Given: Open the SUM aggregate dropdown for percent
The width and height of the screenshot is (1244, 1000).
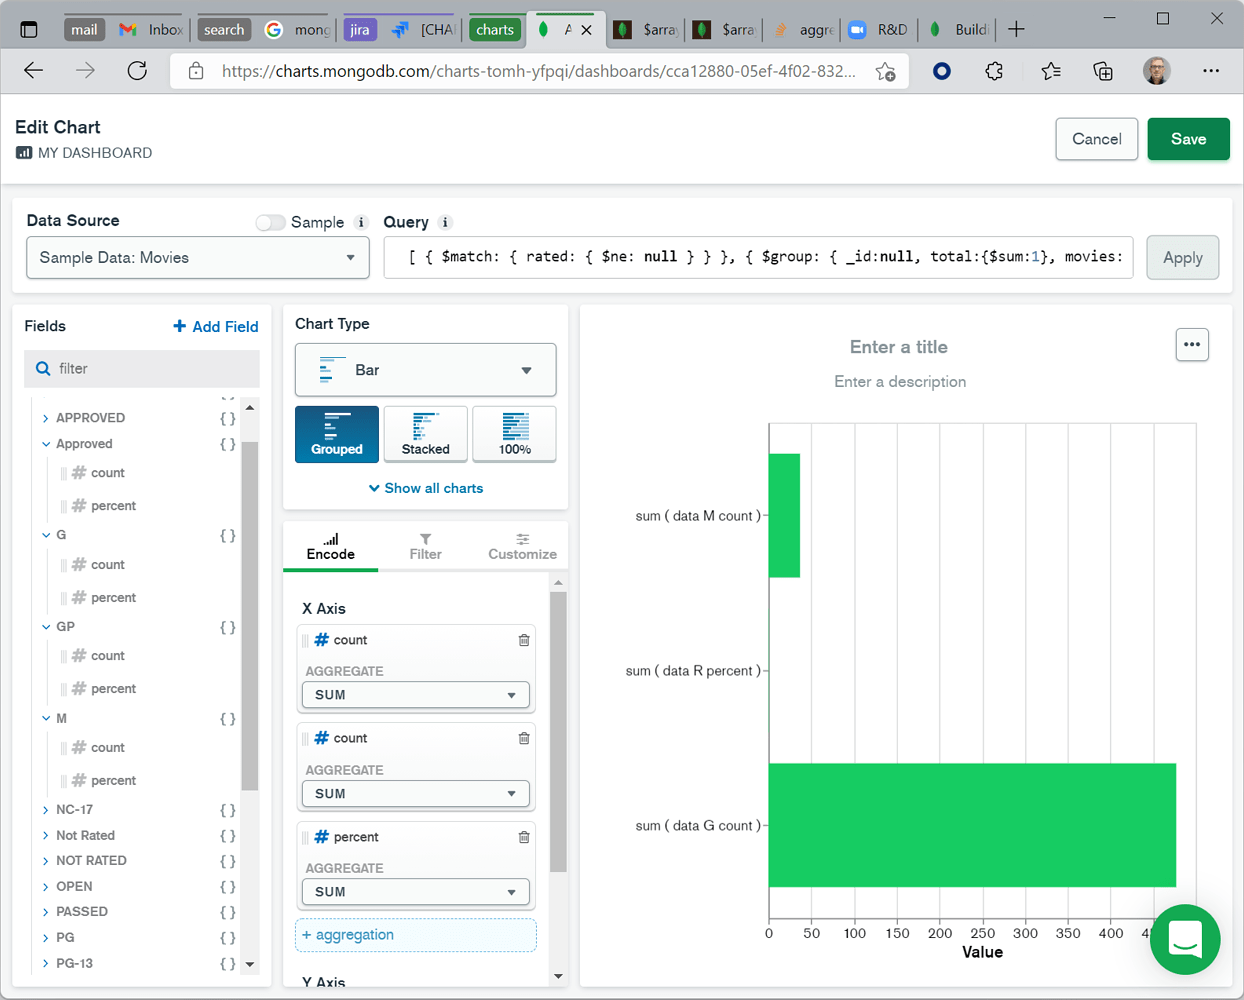Looking at the screenshot, I should (415, 891).
